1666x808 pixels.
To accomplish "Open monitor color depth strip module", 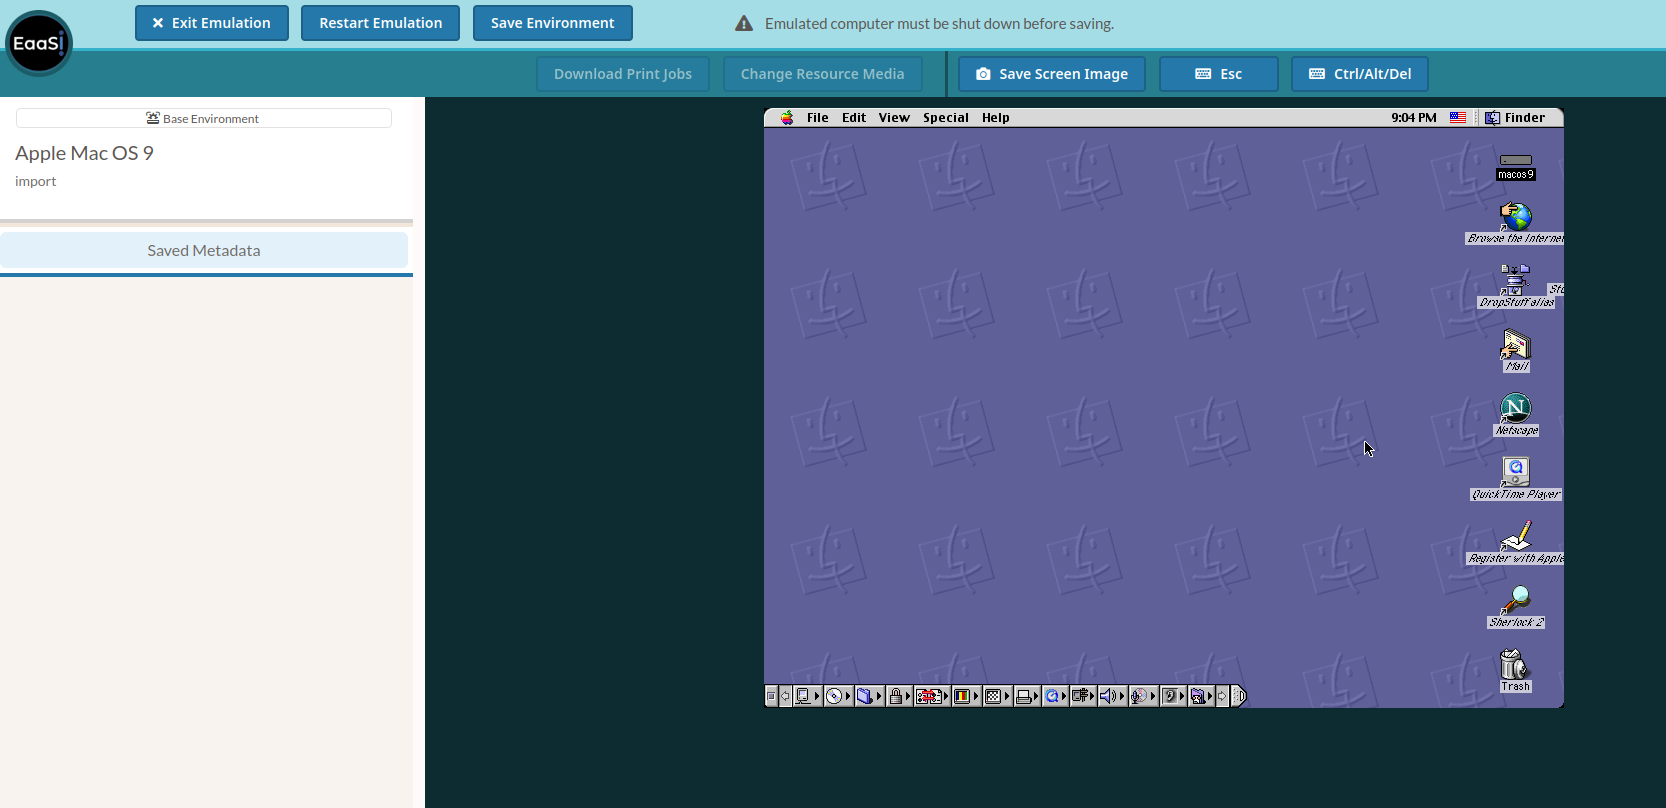I will coord(966,696).
